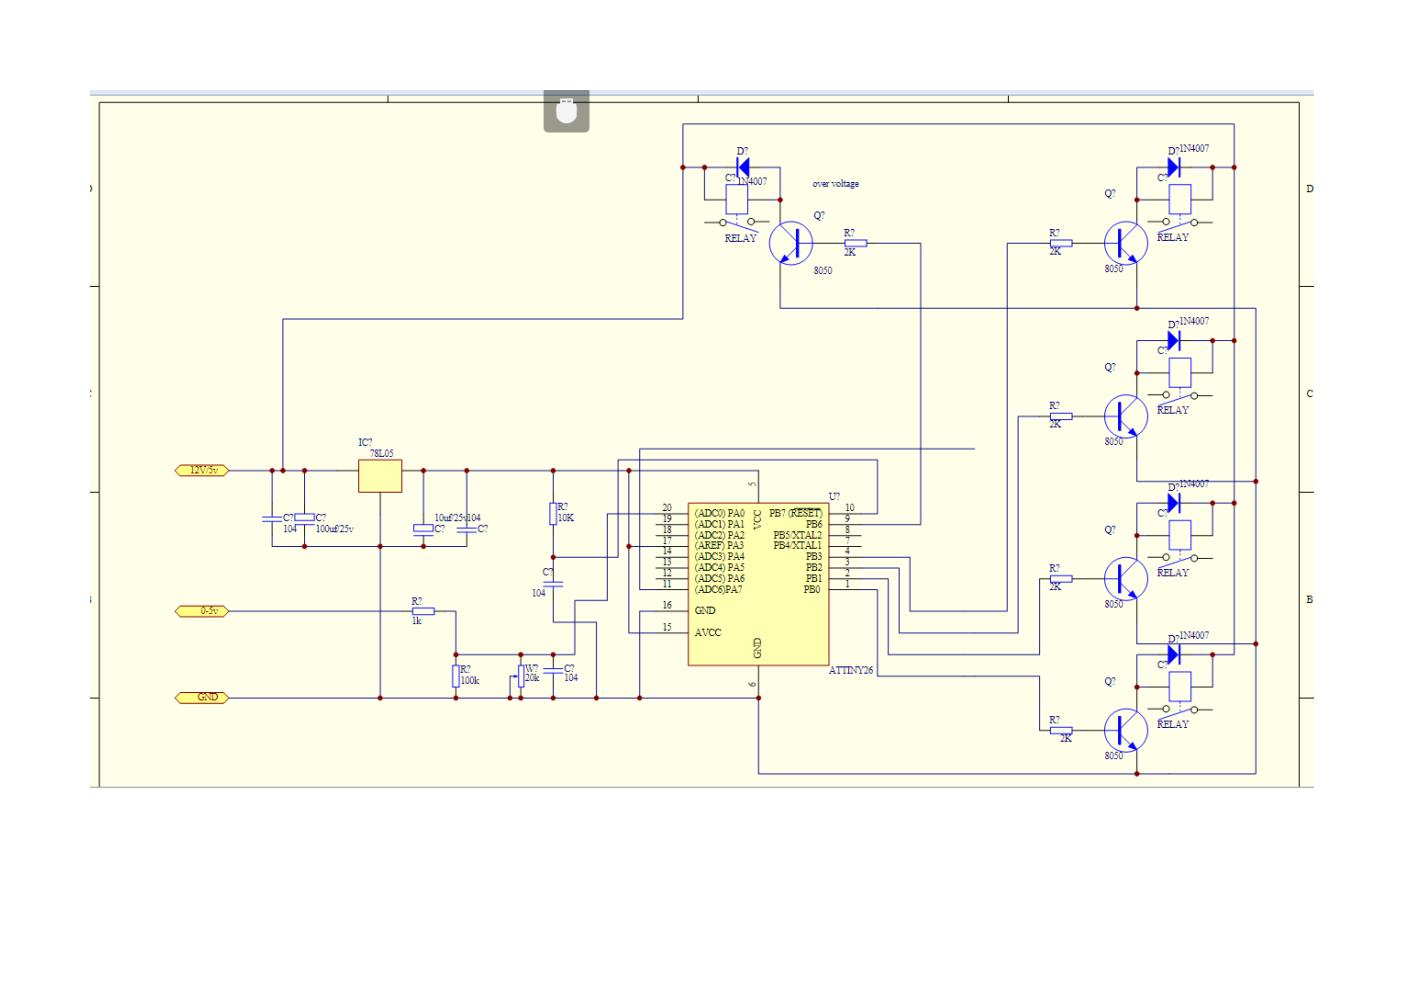Click the AVCC pin label

tap(708, 632)
